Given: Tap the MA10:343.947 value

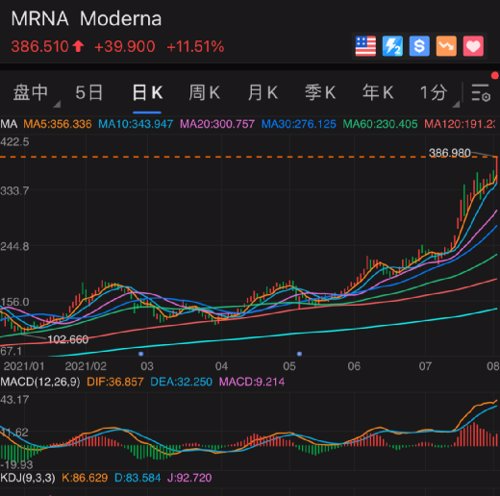Looking at the screenshot, I should 136,124.
